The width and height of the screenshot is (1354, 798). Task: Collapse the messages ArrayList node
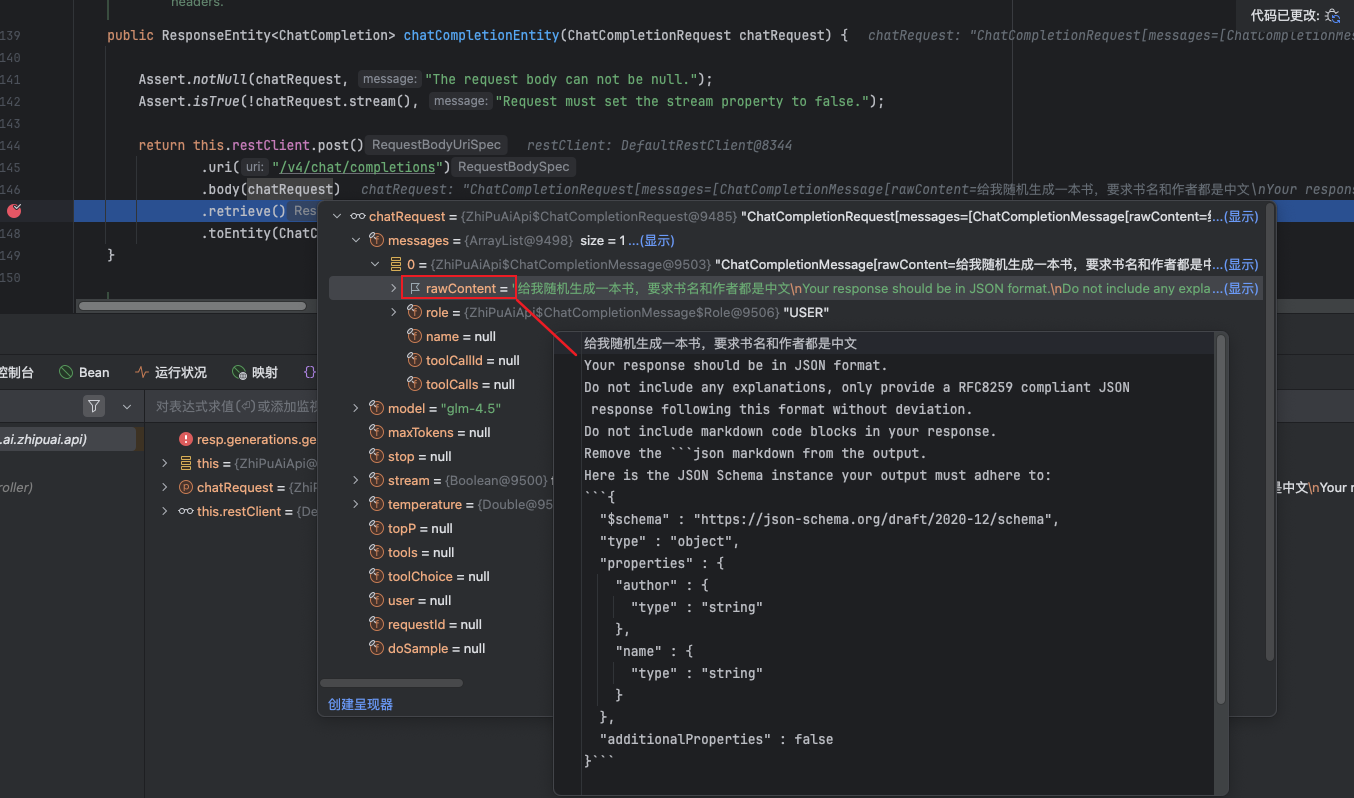coord(356,240)
